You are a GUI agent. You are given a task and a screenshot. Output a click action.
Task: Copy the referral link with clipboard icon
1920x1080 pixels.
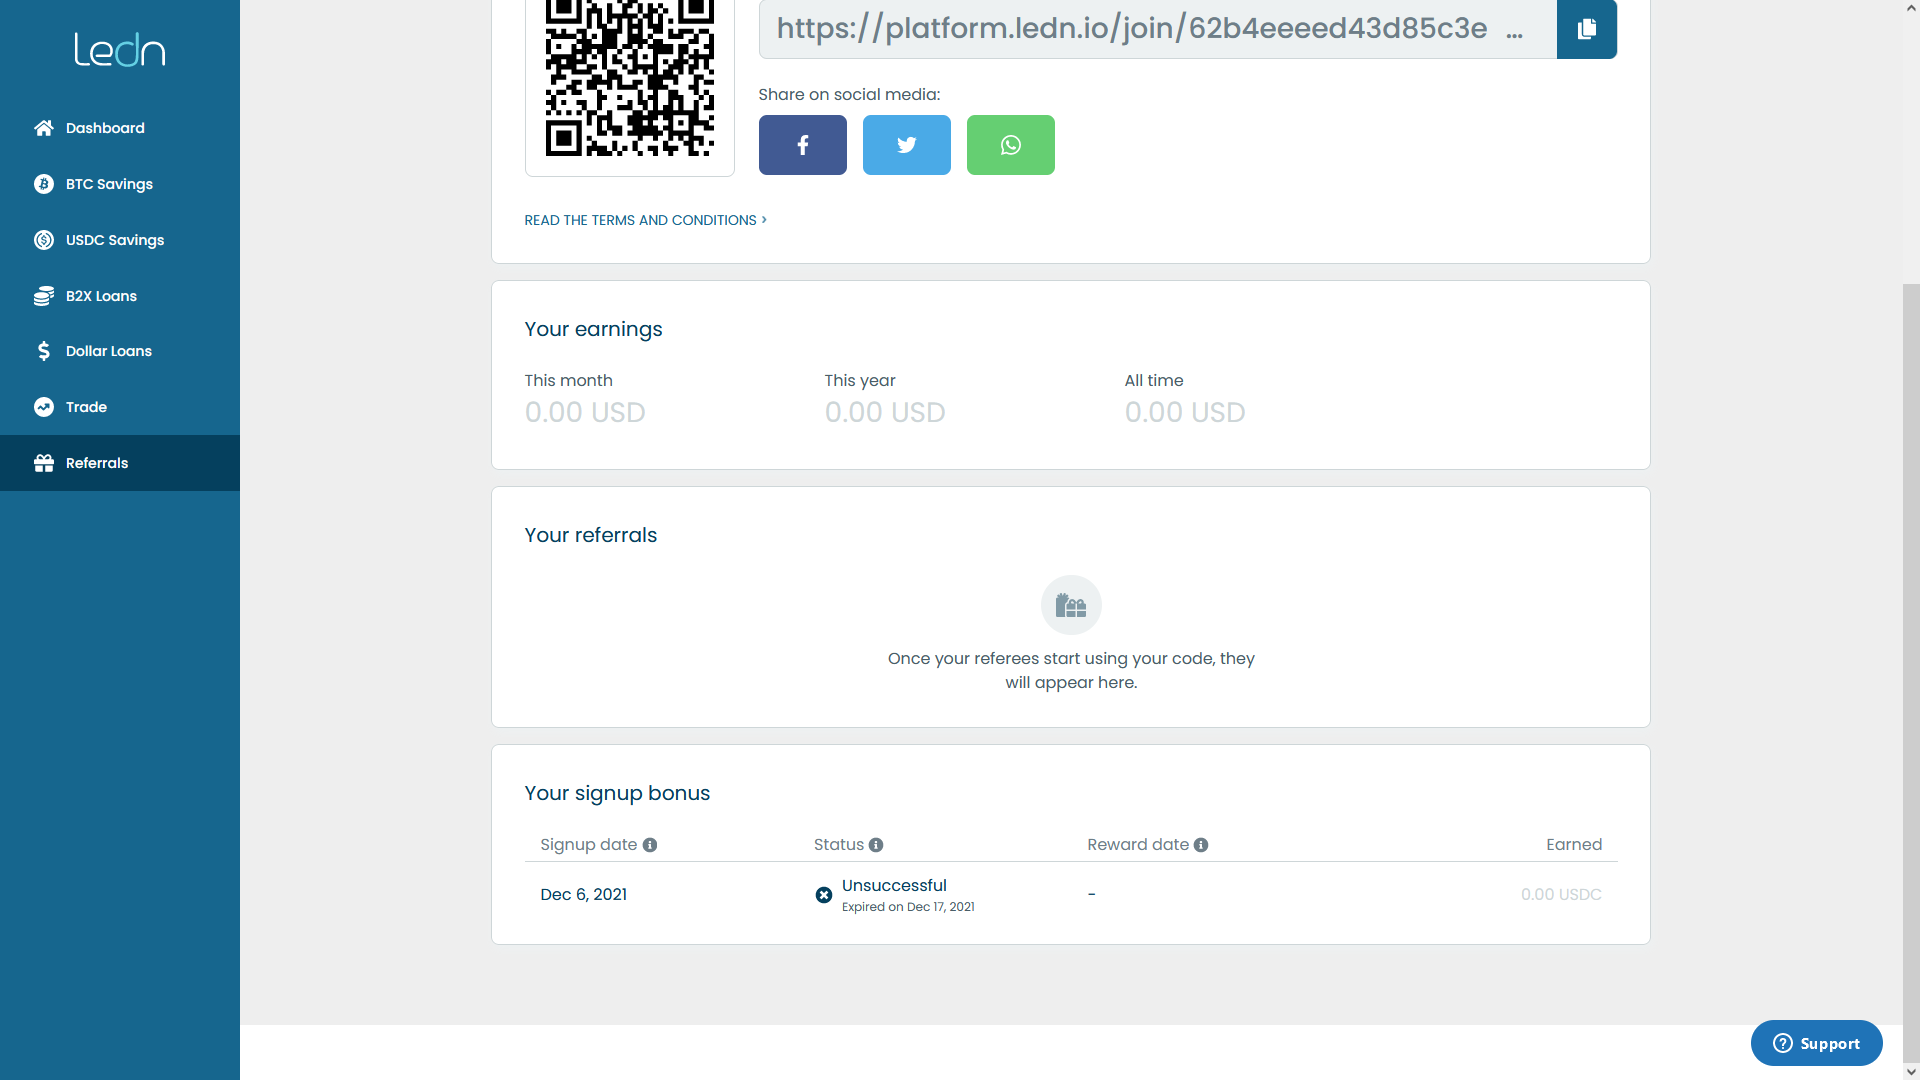(x=1586, y=29)
